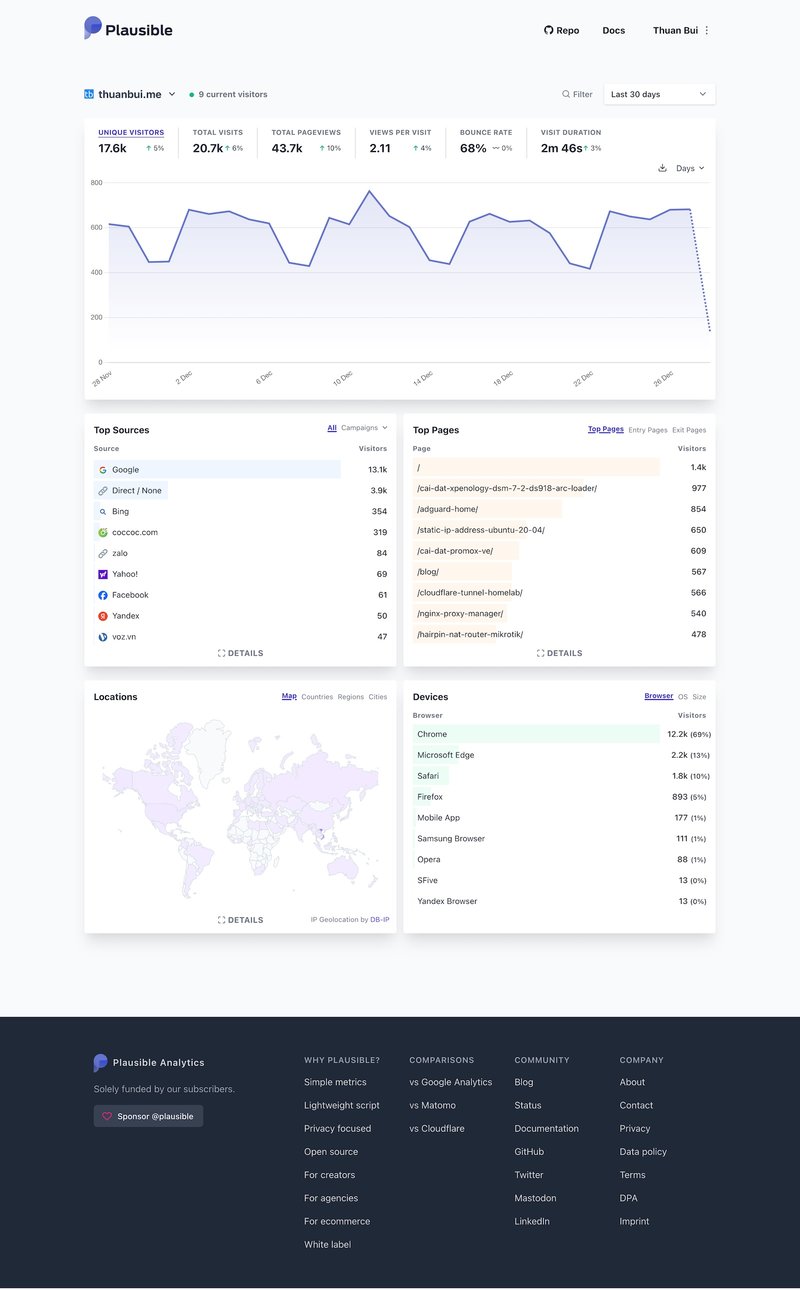Screen dimensions: 800x1290
Task: Open the thuanbui.me site switcher
Action: pyautogui.click(x=130, y=94)
